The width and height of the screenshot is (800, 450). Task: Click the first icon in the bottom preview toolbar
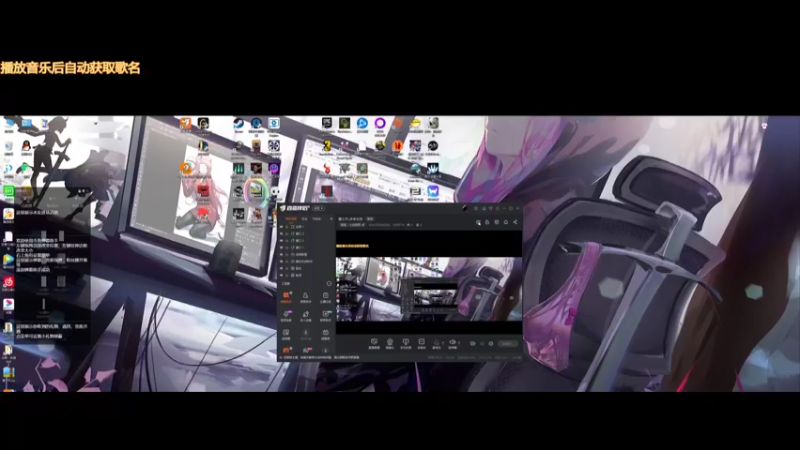[x=374, y=344]
